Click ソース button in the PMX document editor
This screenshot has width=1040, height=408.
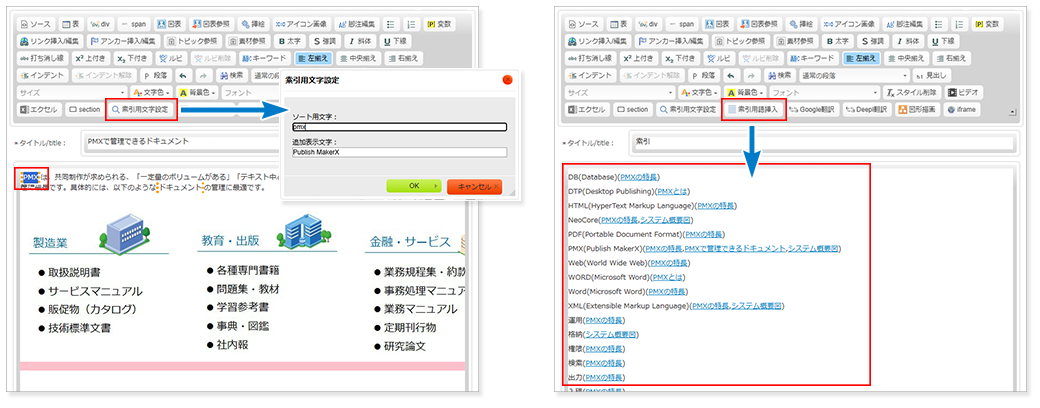pos(37,24)
